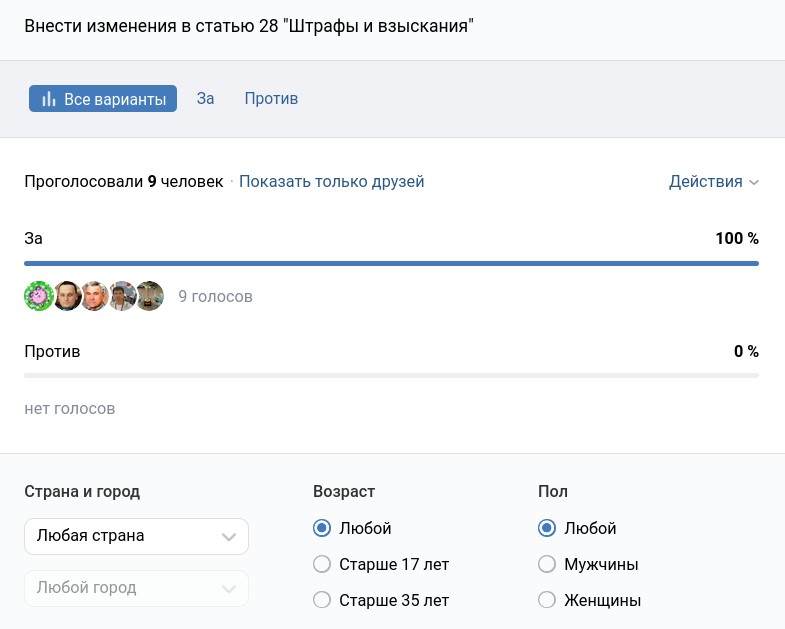785x629 pixels.
Task: Filter voters by 'Женщины'
Action: pyautogui.click(x=547, y=600)
